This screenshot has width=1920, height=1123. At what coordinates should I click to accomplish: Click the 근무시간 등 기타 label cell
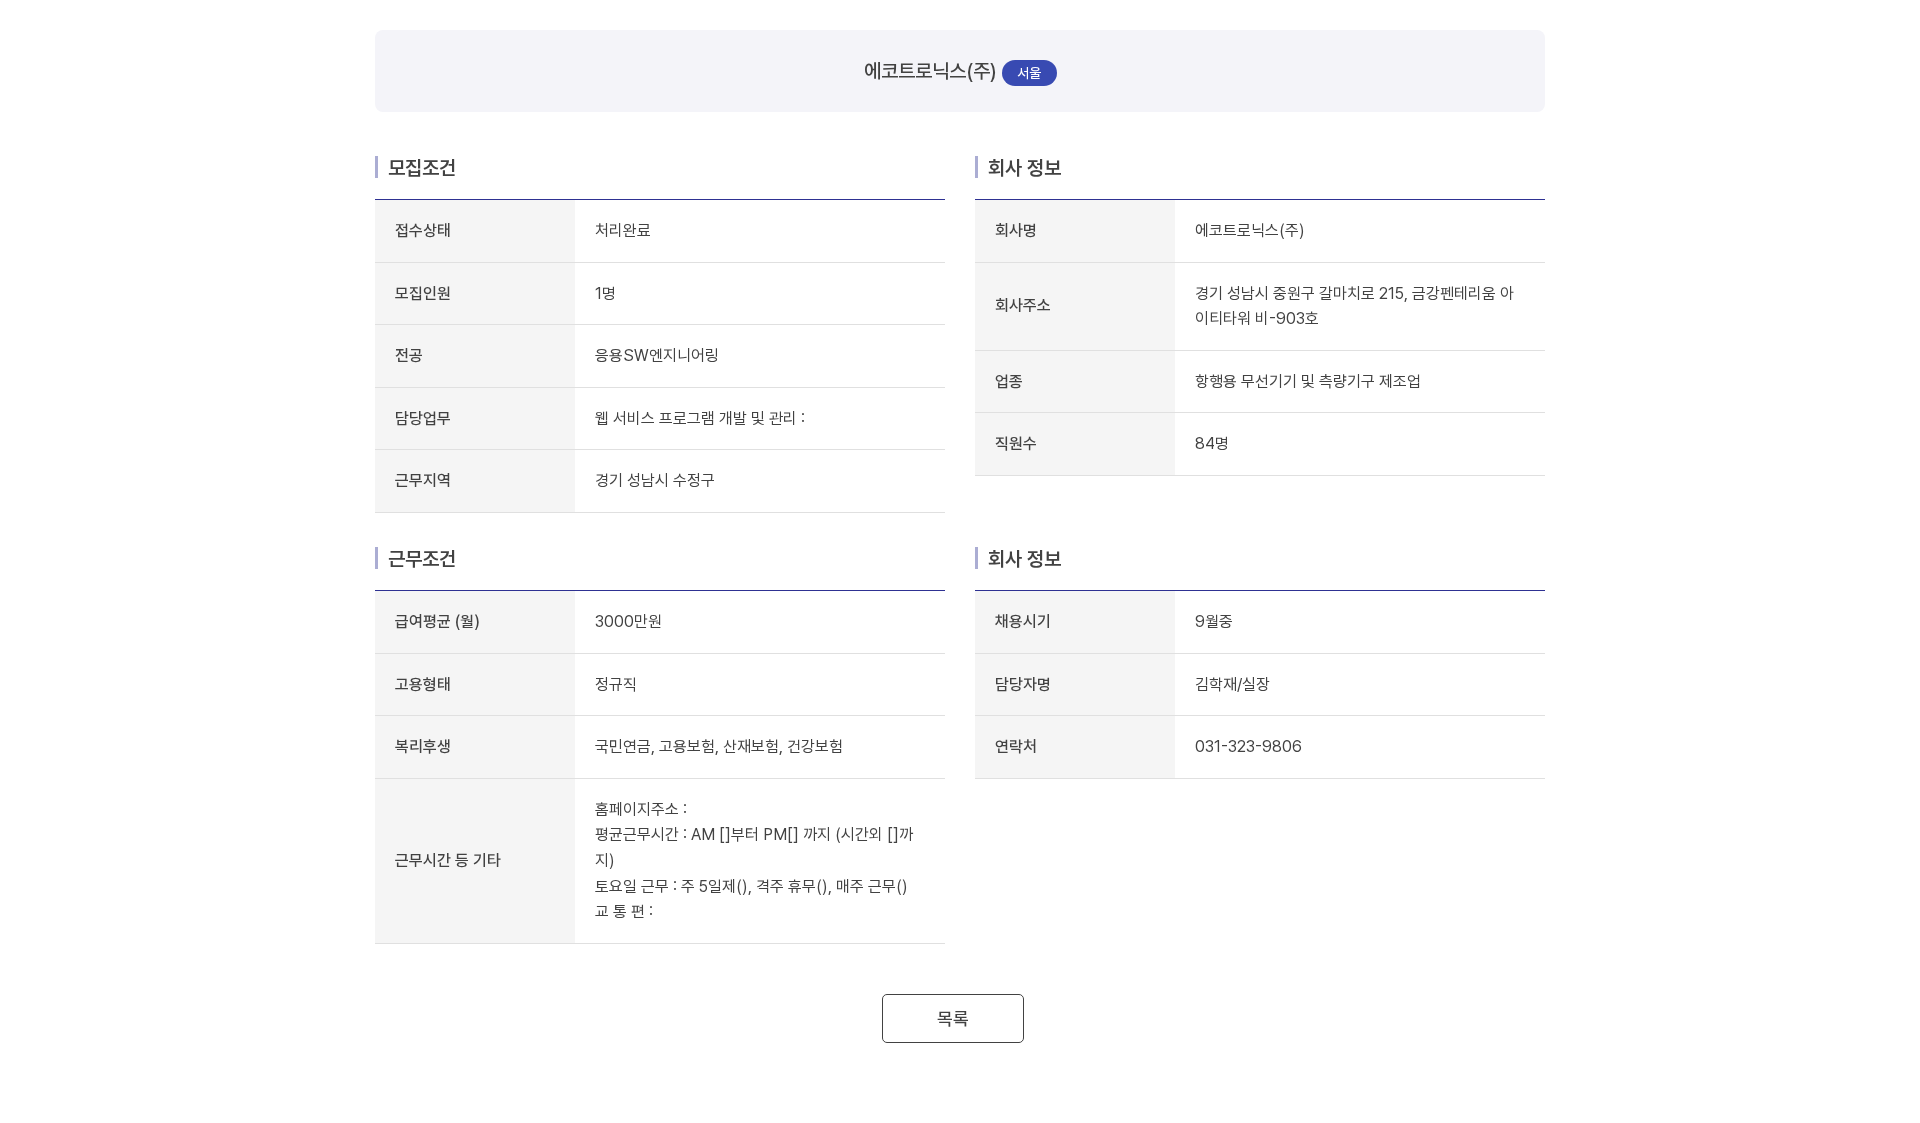(x=475, y=861)
